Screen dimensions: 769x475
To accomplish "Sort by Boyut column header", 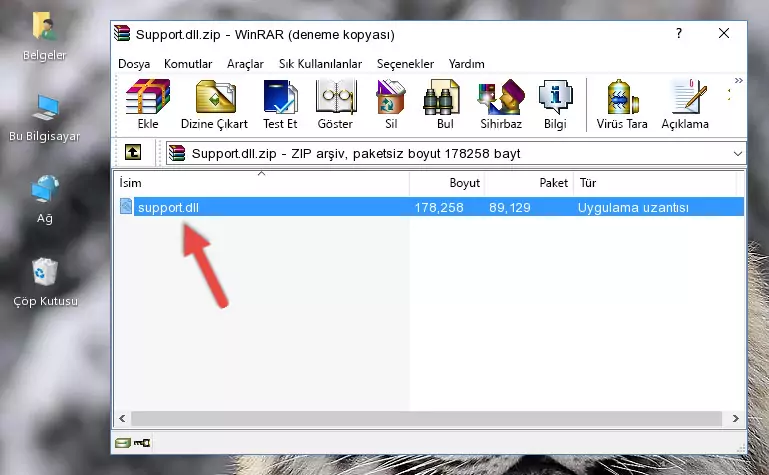I will [x=447, y=183].
